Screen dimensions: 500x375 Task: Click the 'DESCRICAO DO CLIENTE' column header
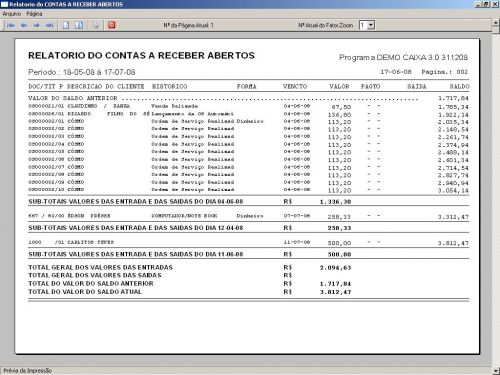click(106, 87)
